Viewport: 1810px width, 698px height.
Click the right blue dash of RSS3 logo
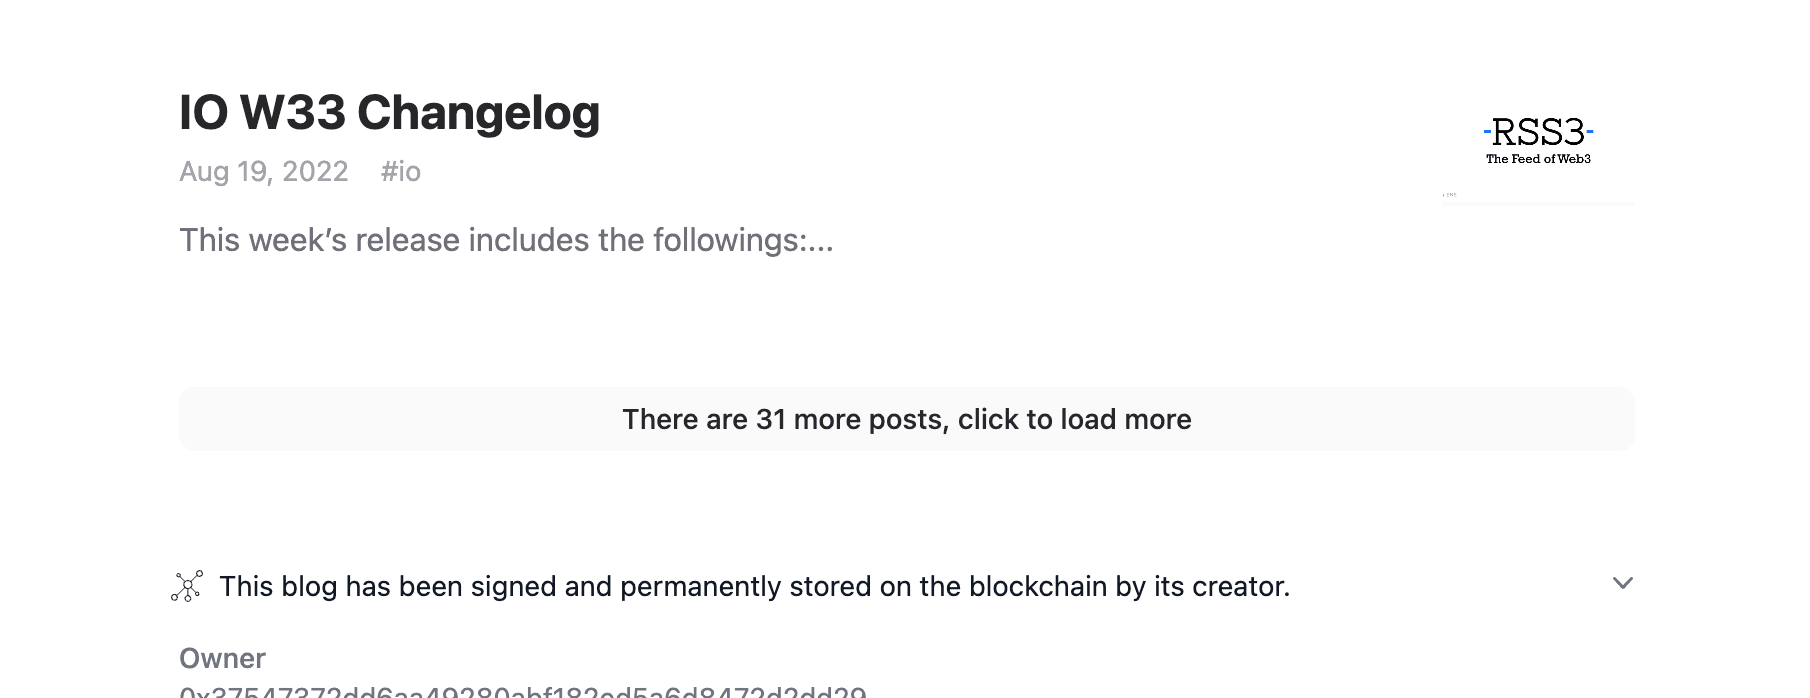1590,131
